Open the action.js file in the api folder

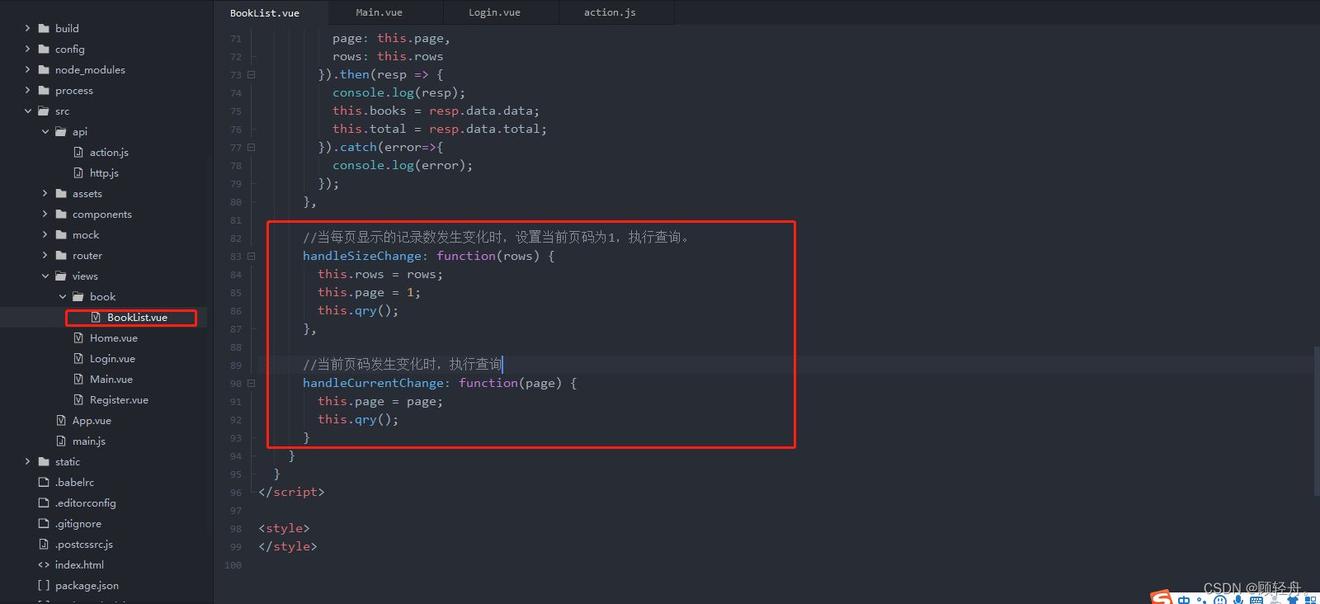pyautogui.click(x=108, y=152)
